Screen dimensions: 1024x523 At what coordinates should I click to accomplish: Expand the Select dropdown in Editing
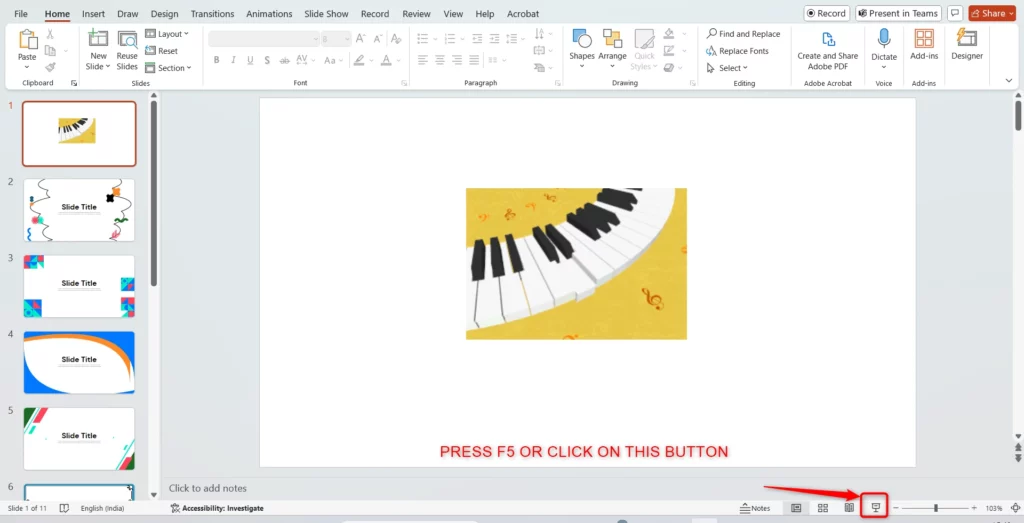pos(729,68)
